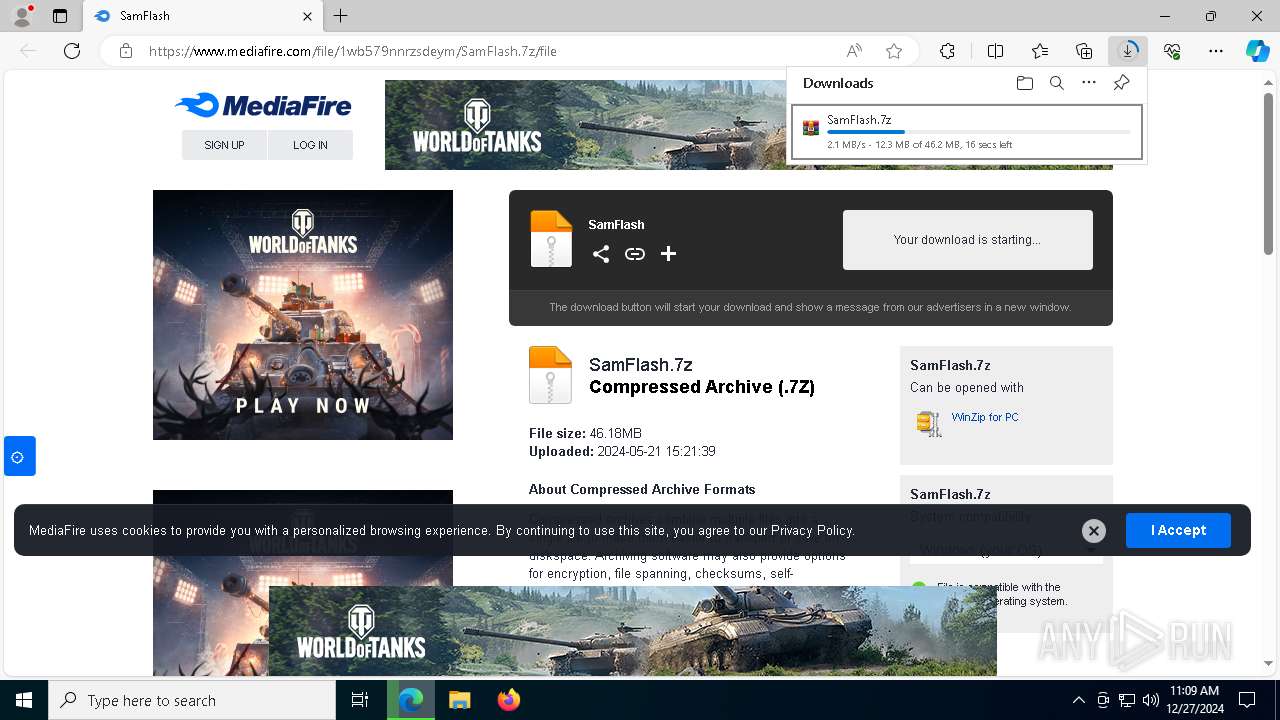Click the blue accessibility side widget
1280x720 pixels.
pyautogui.click(x=19, y=456)
